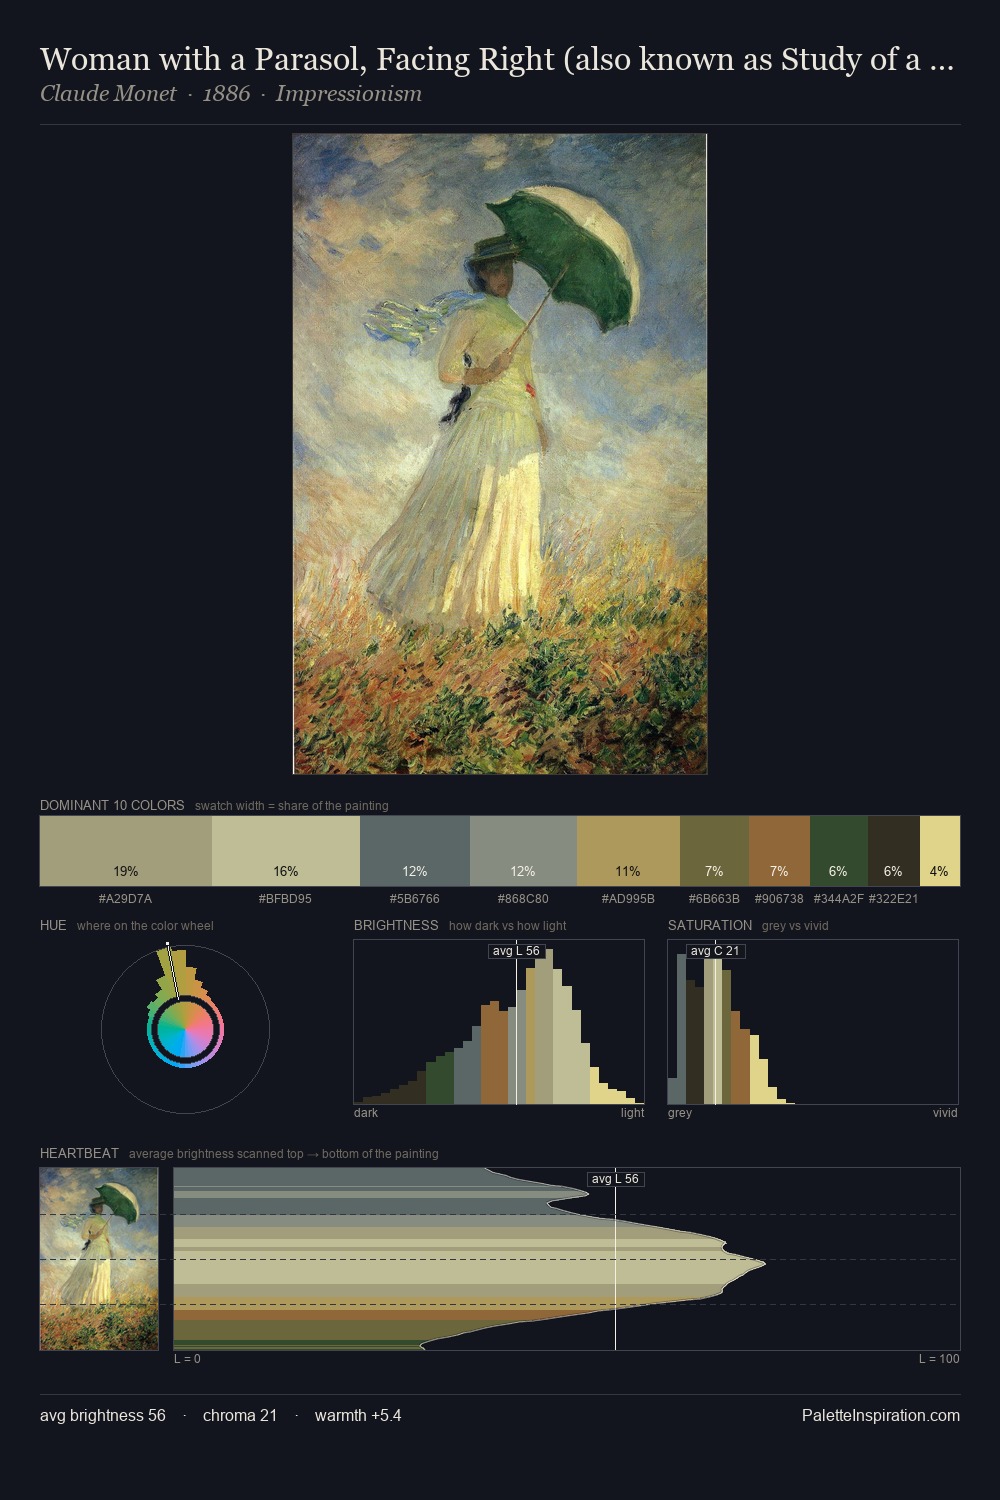The image size is (1000, 1500).
Task: Click the artist name 'Claude Monet'
Action: click(x=108, y=94)
